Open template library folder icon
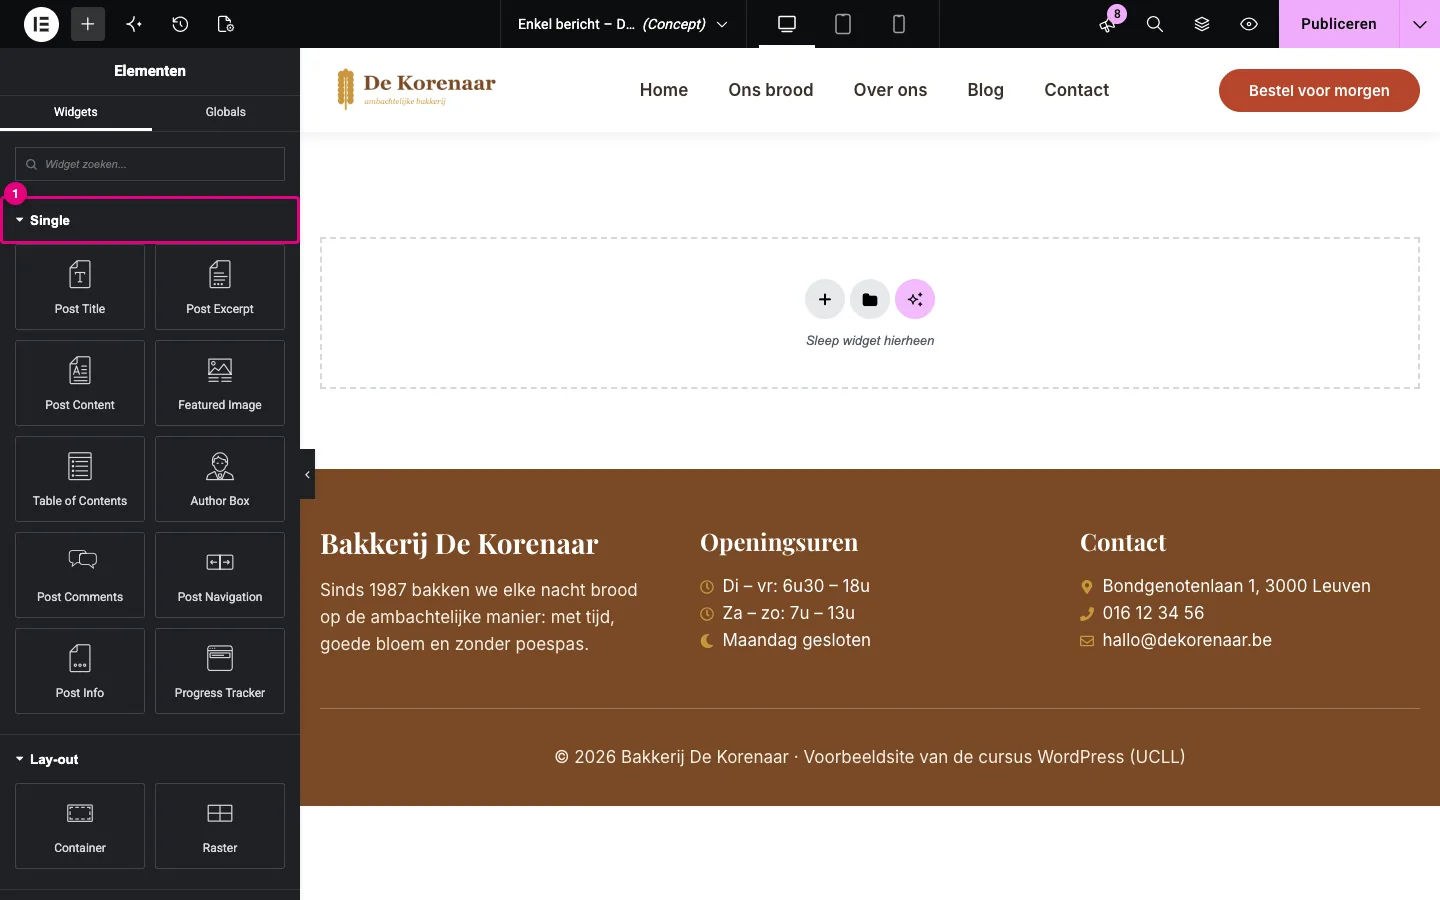The width and height of the screenshot is (1440, 900). coord(870,299)
